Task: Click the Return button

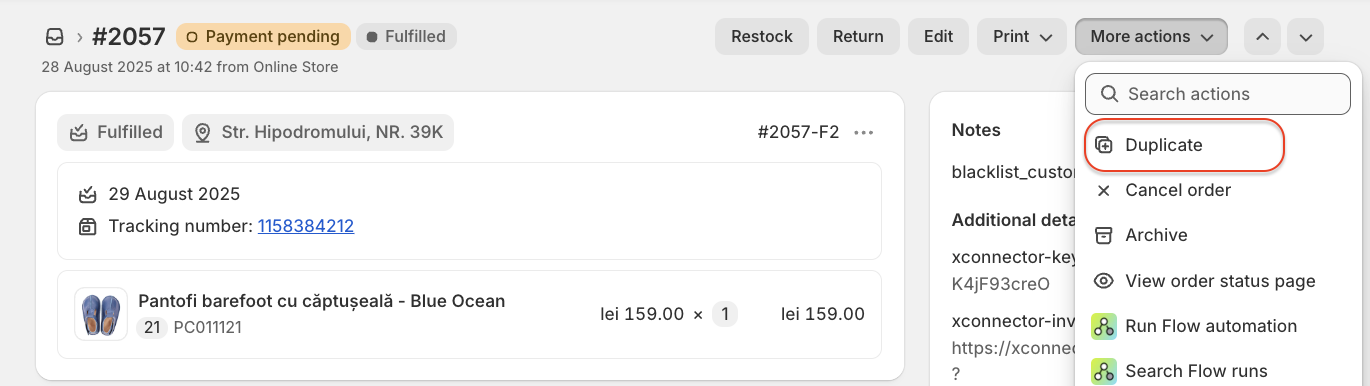Action: 858,36
